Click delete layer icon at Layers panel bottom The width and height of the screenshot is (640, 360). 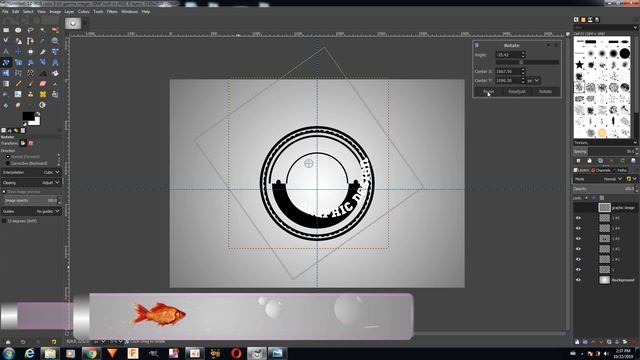[x=633, y=342]
